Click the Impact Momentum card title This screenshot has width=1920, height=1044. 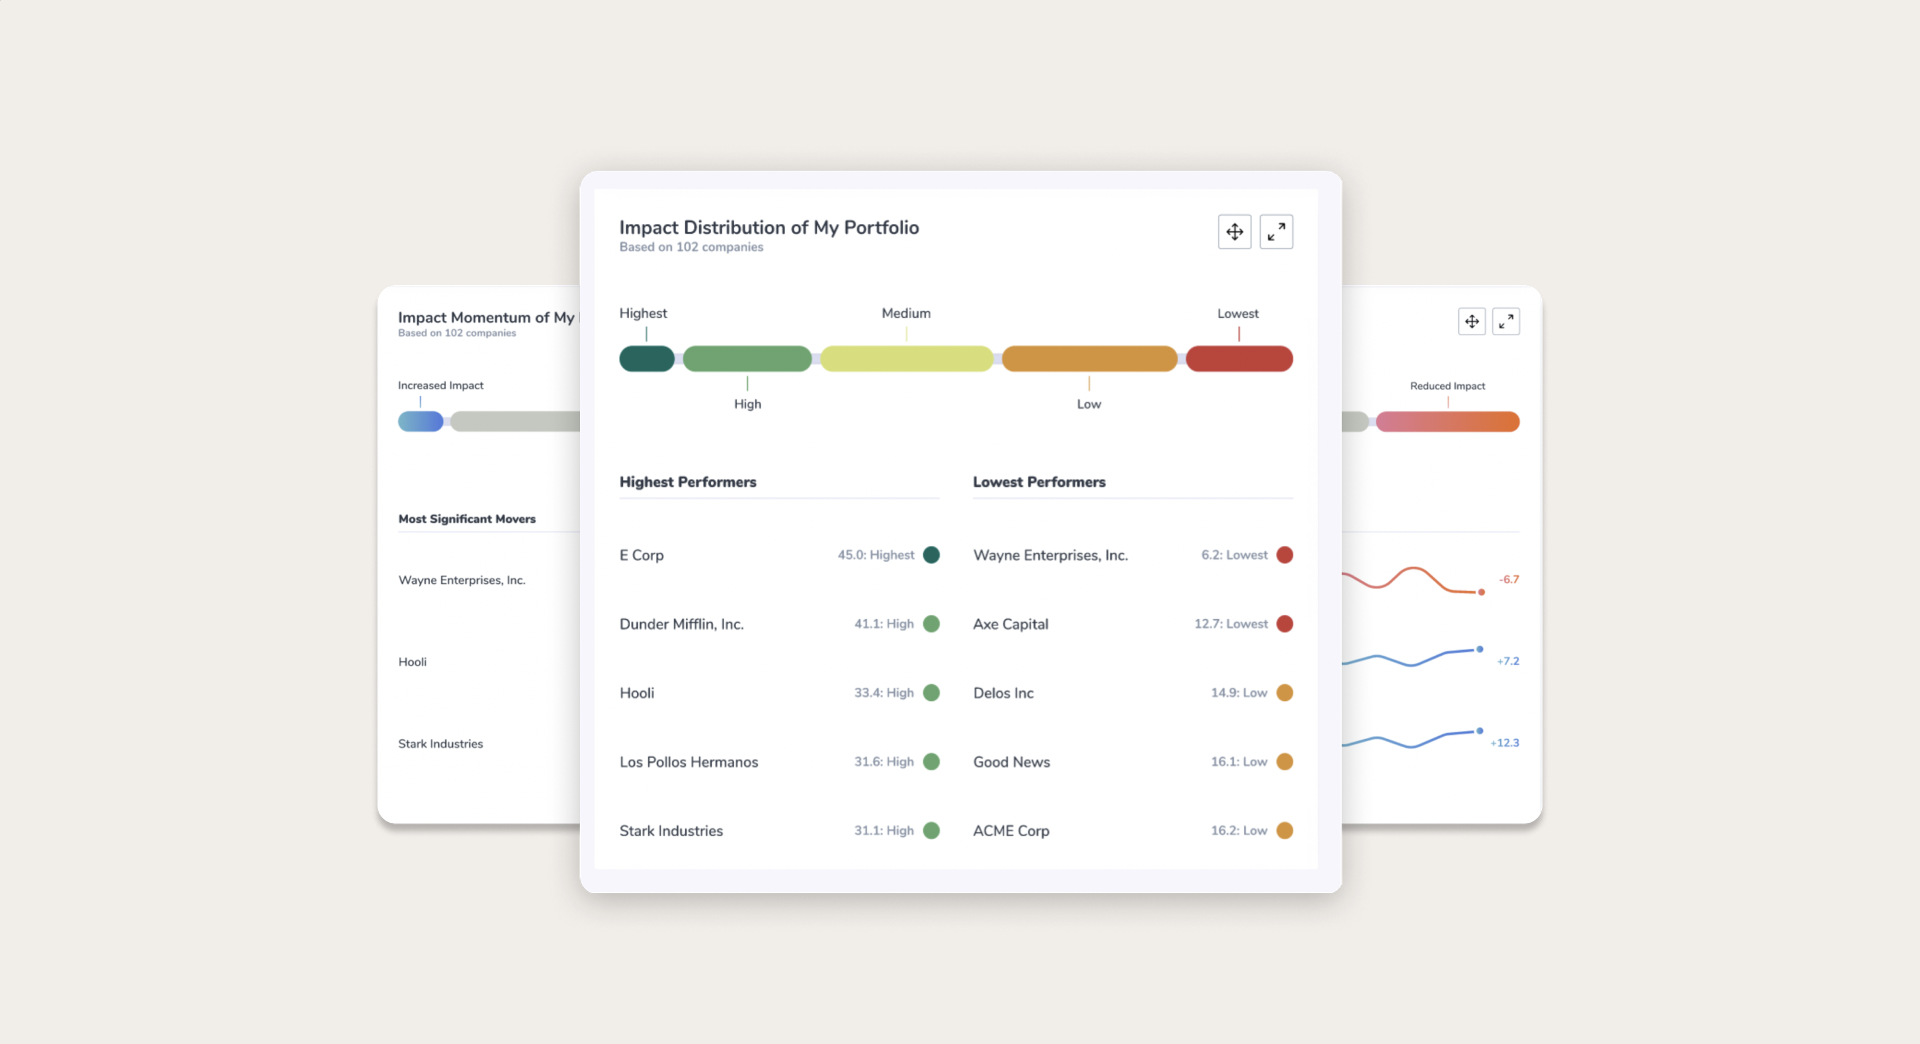coord(487,318)
